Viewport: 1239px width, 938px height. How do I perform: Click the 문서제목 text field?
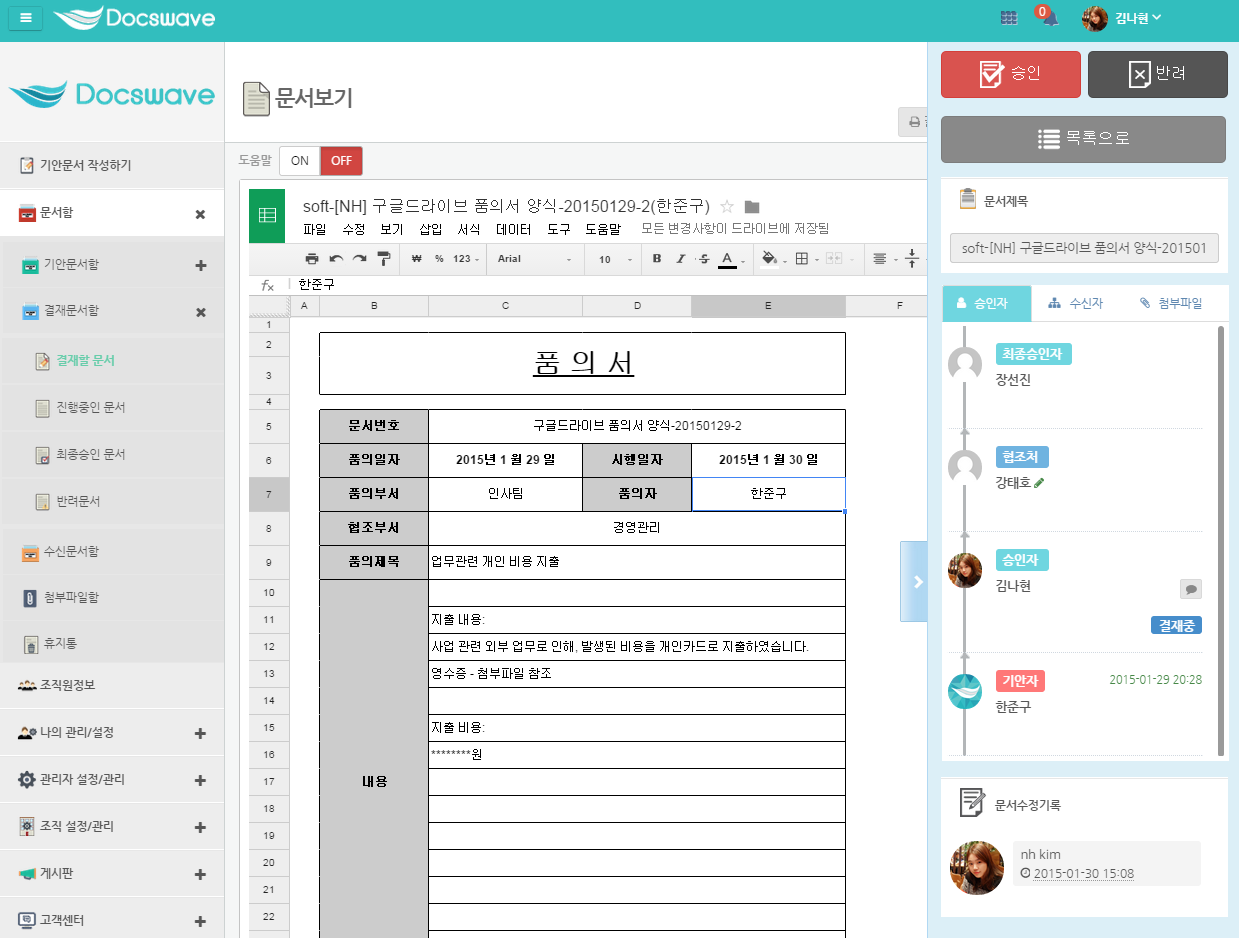click(1084, 248)
